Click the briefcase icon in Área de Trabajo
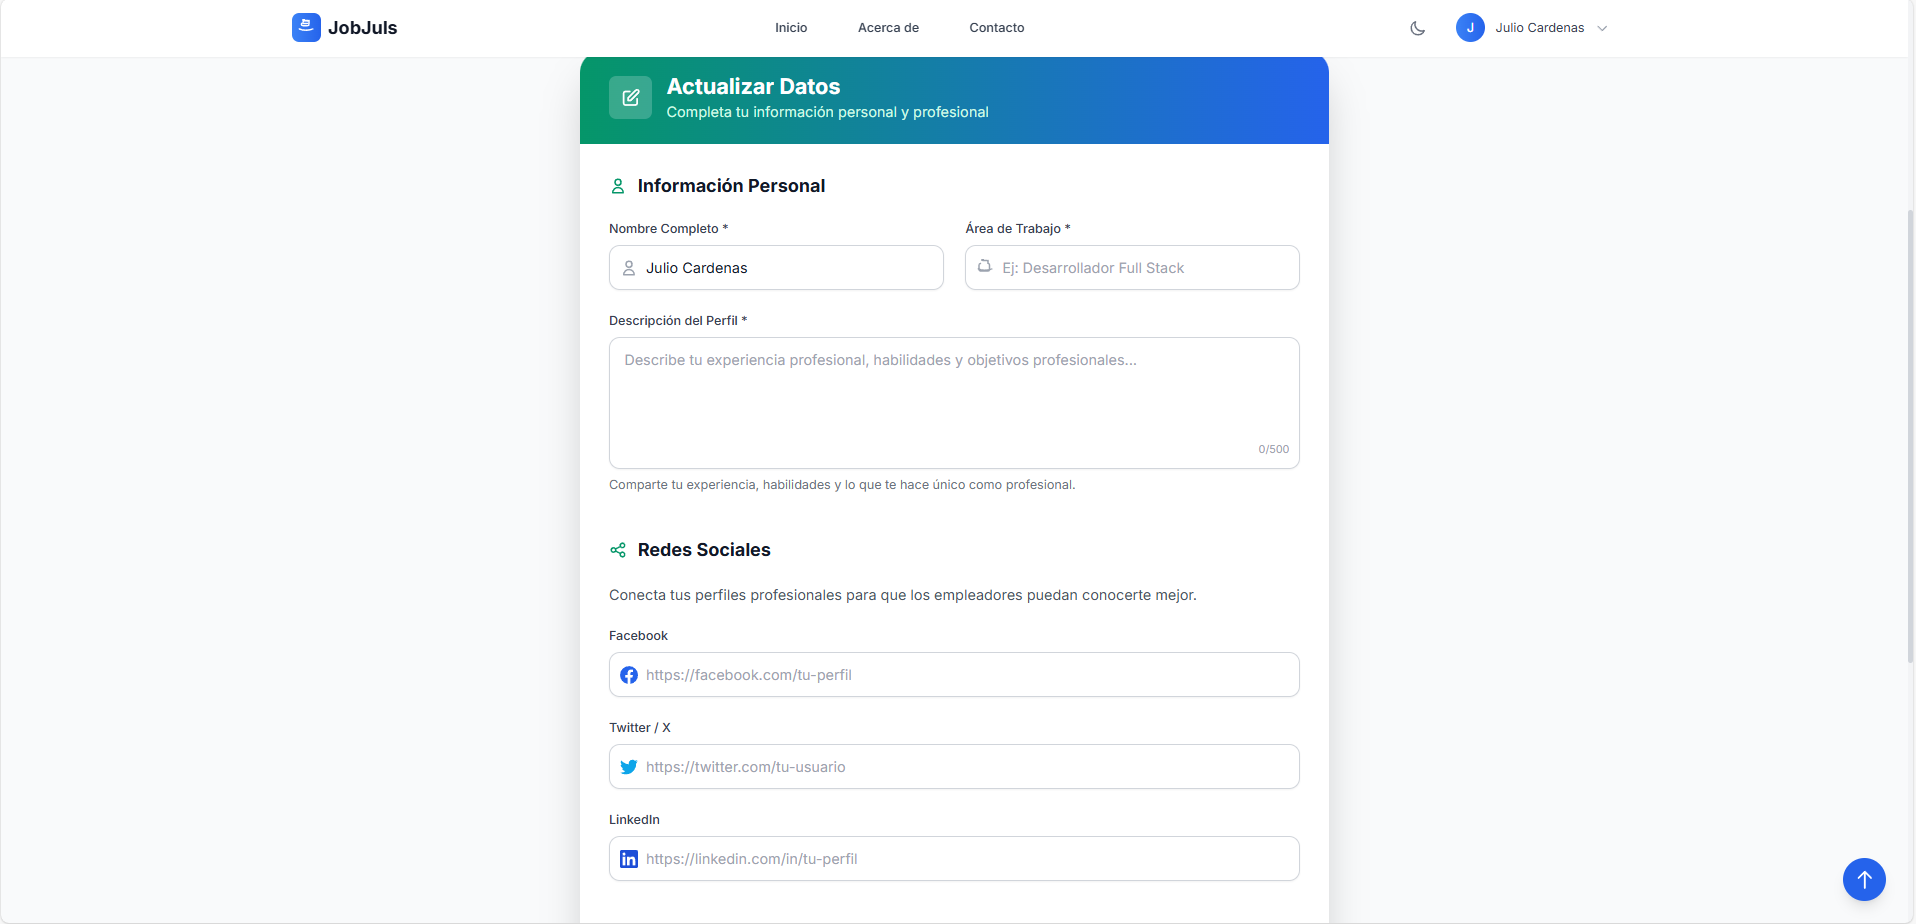Screen dimensions: 1916x924 (x=985, y=266)
